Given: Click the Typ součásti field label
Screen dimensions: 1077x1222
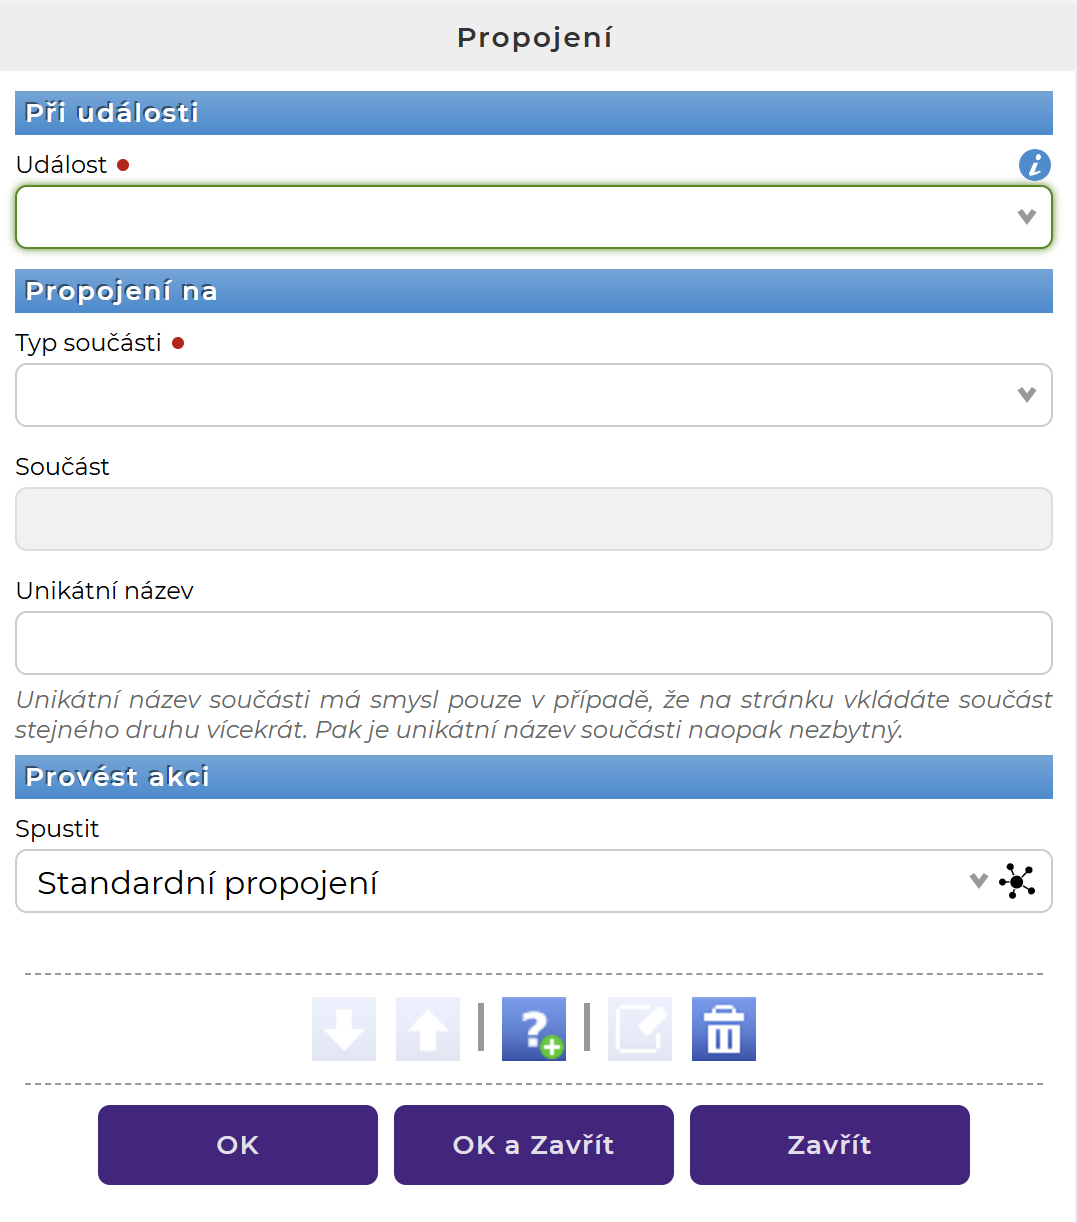Looking at the screenshot, I should tap(89, 343).
